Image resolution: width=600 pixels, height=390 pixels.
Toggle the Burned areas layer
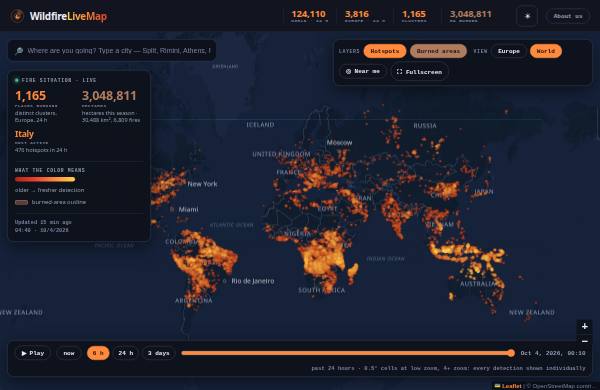pos(438,51)
